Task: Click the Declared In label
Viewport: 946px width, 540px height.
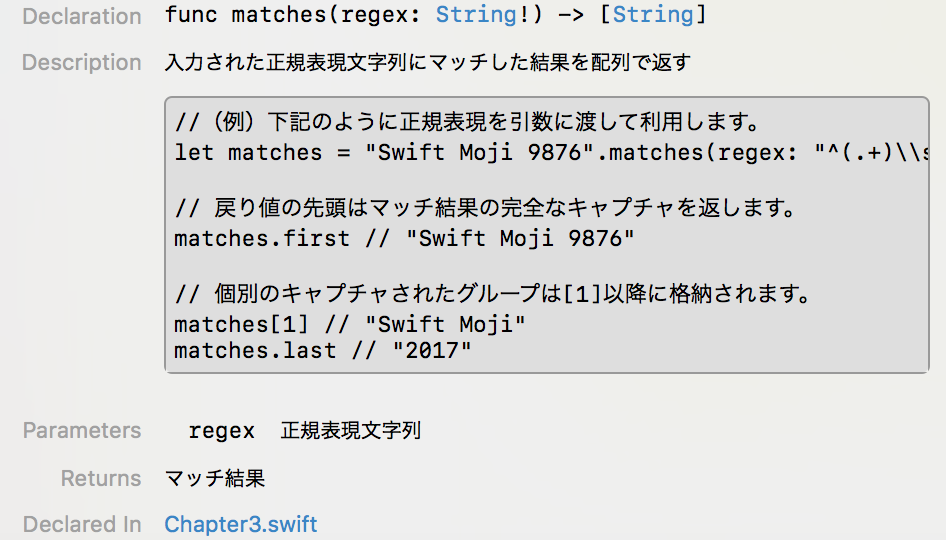Action: [x=81, y=524]
